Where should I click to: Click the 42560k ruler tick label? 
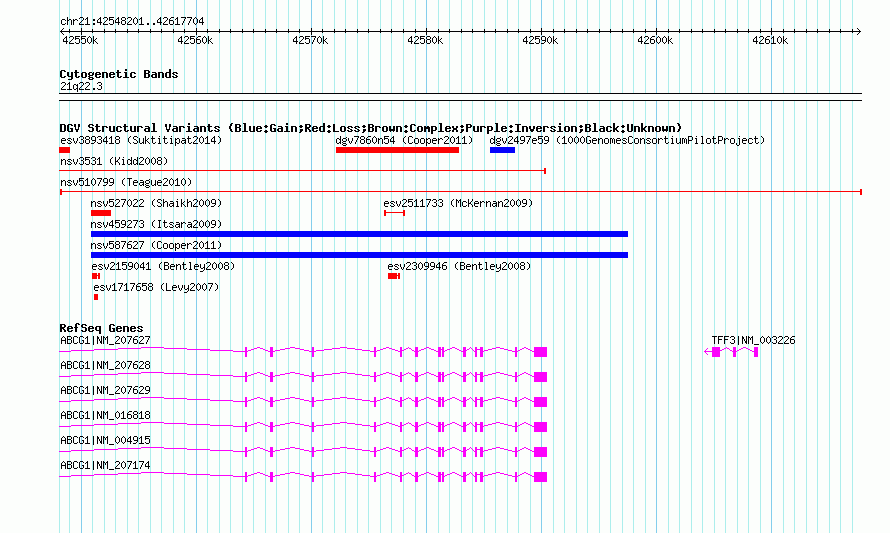pos(195,40)
